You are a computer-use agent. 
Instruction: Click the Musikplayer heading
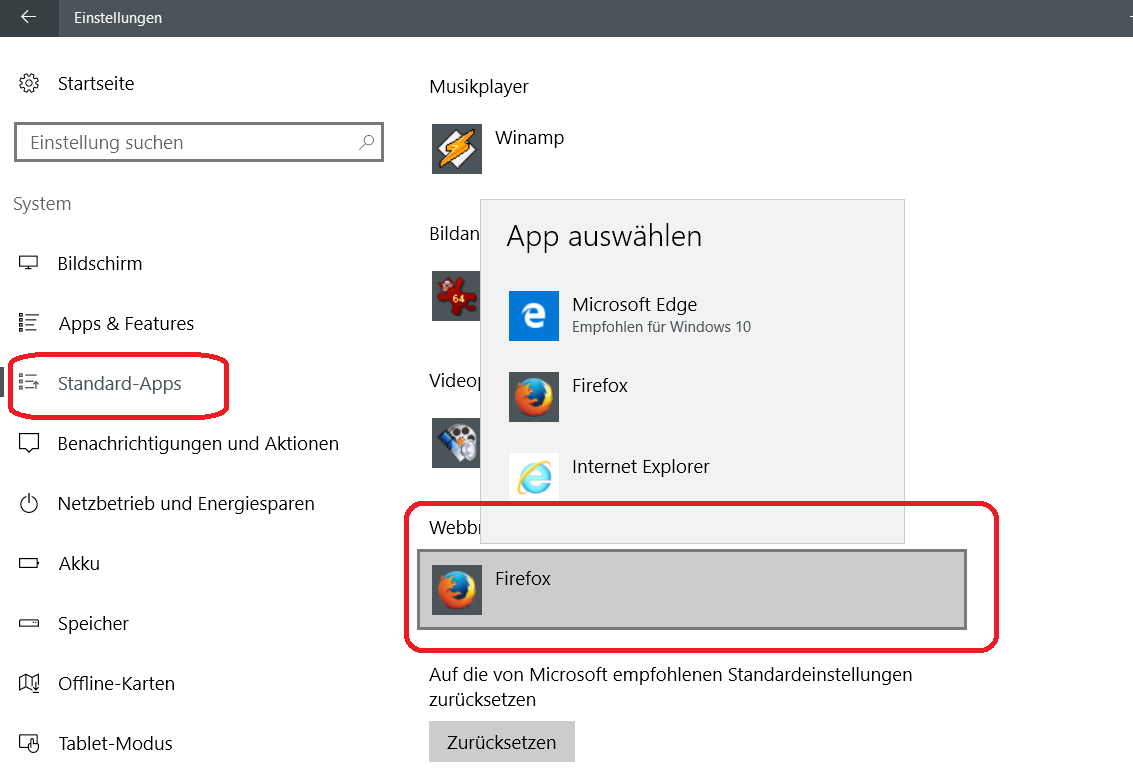click(x=479, y=87)
